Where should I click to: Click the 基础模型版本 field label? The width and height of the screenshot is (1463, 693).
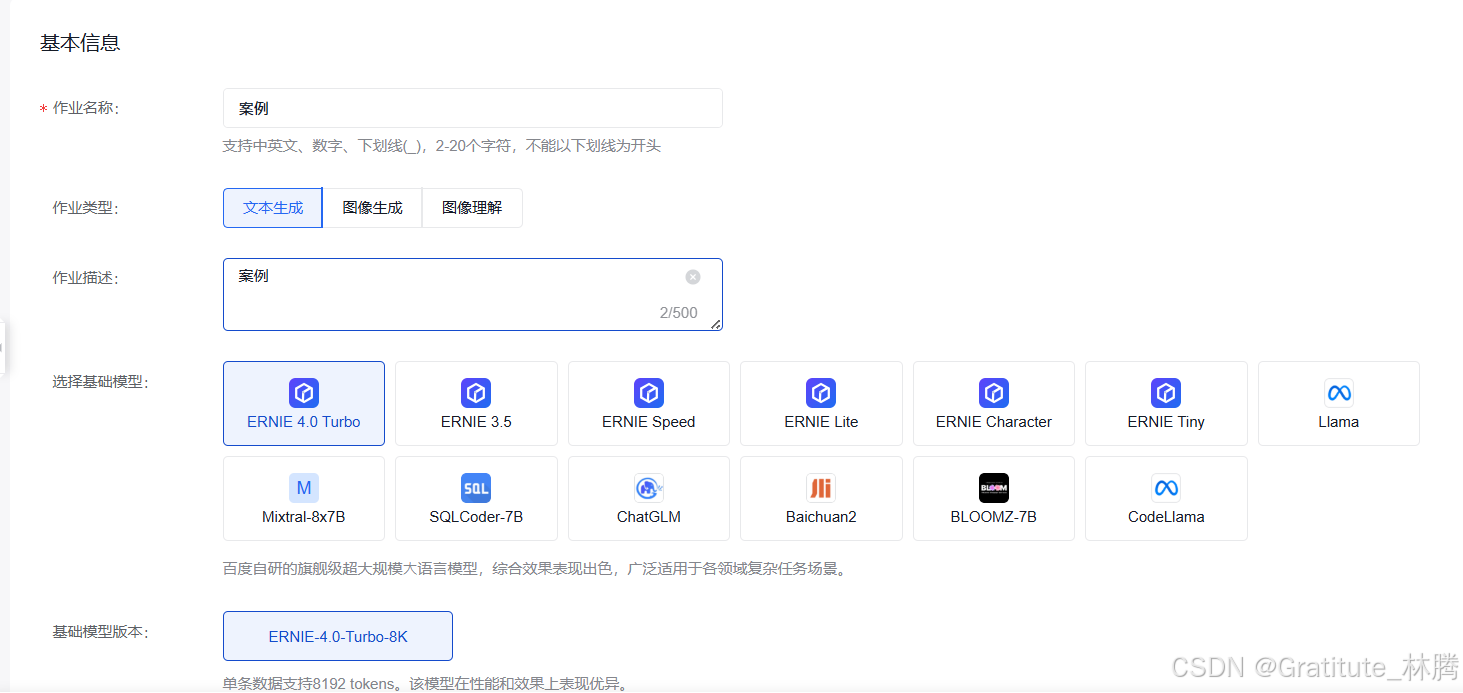click(x=101, y=632)
